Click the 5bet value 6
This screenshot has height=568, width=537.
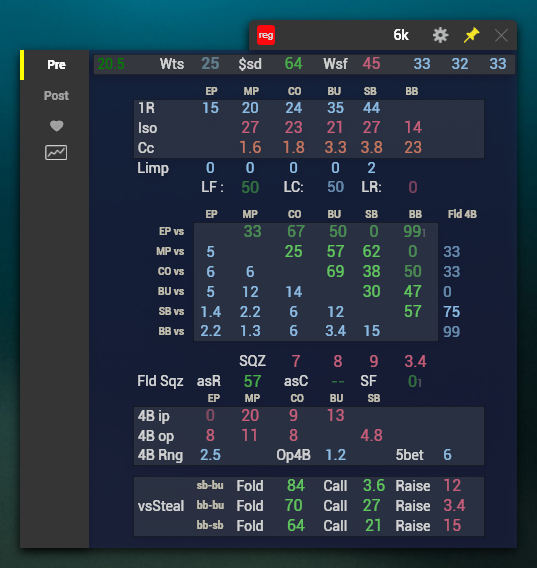pos(447,455)
